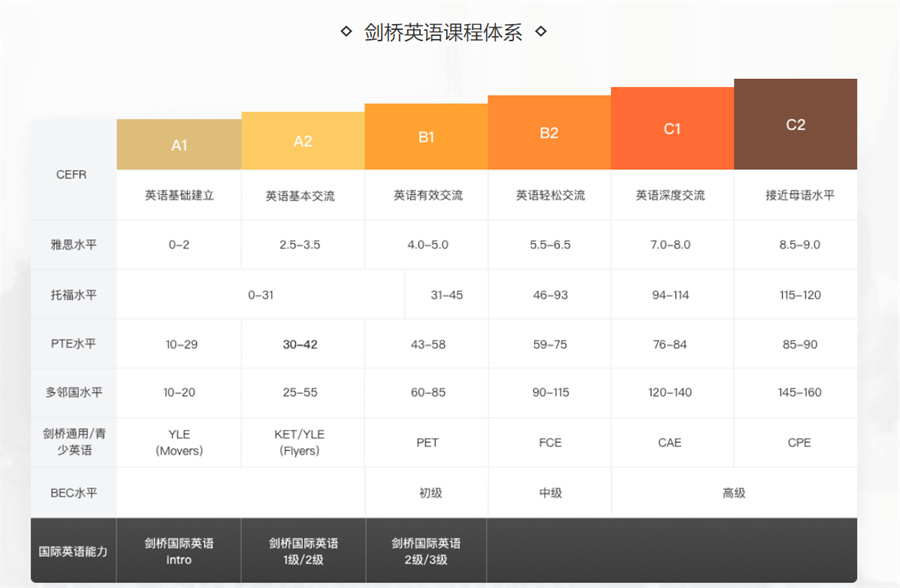Click the TOEFL 0-31 cell
This screenshot has height=588, width=900.
click(x=261, y=295)
